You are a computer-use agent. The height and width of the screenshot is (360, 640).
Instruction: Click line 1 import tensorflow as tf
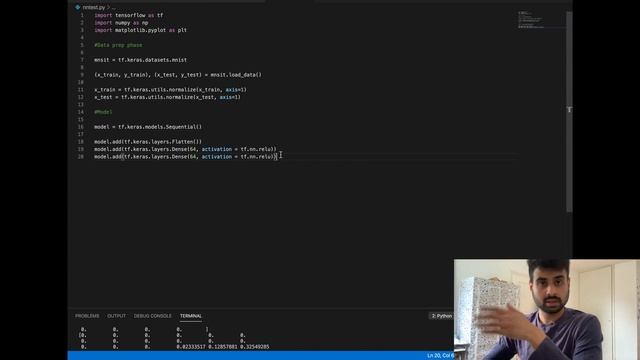129,15
